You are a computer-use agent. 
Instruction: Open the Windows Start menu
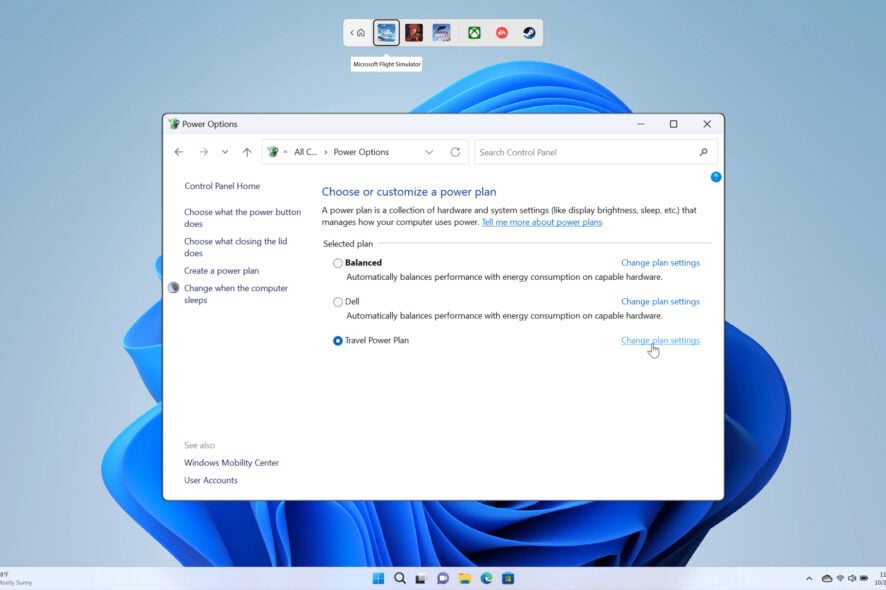tap(378, 578)
